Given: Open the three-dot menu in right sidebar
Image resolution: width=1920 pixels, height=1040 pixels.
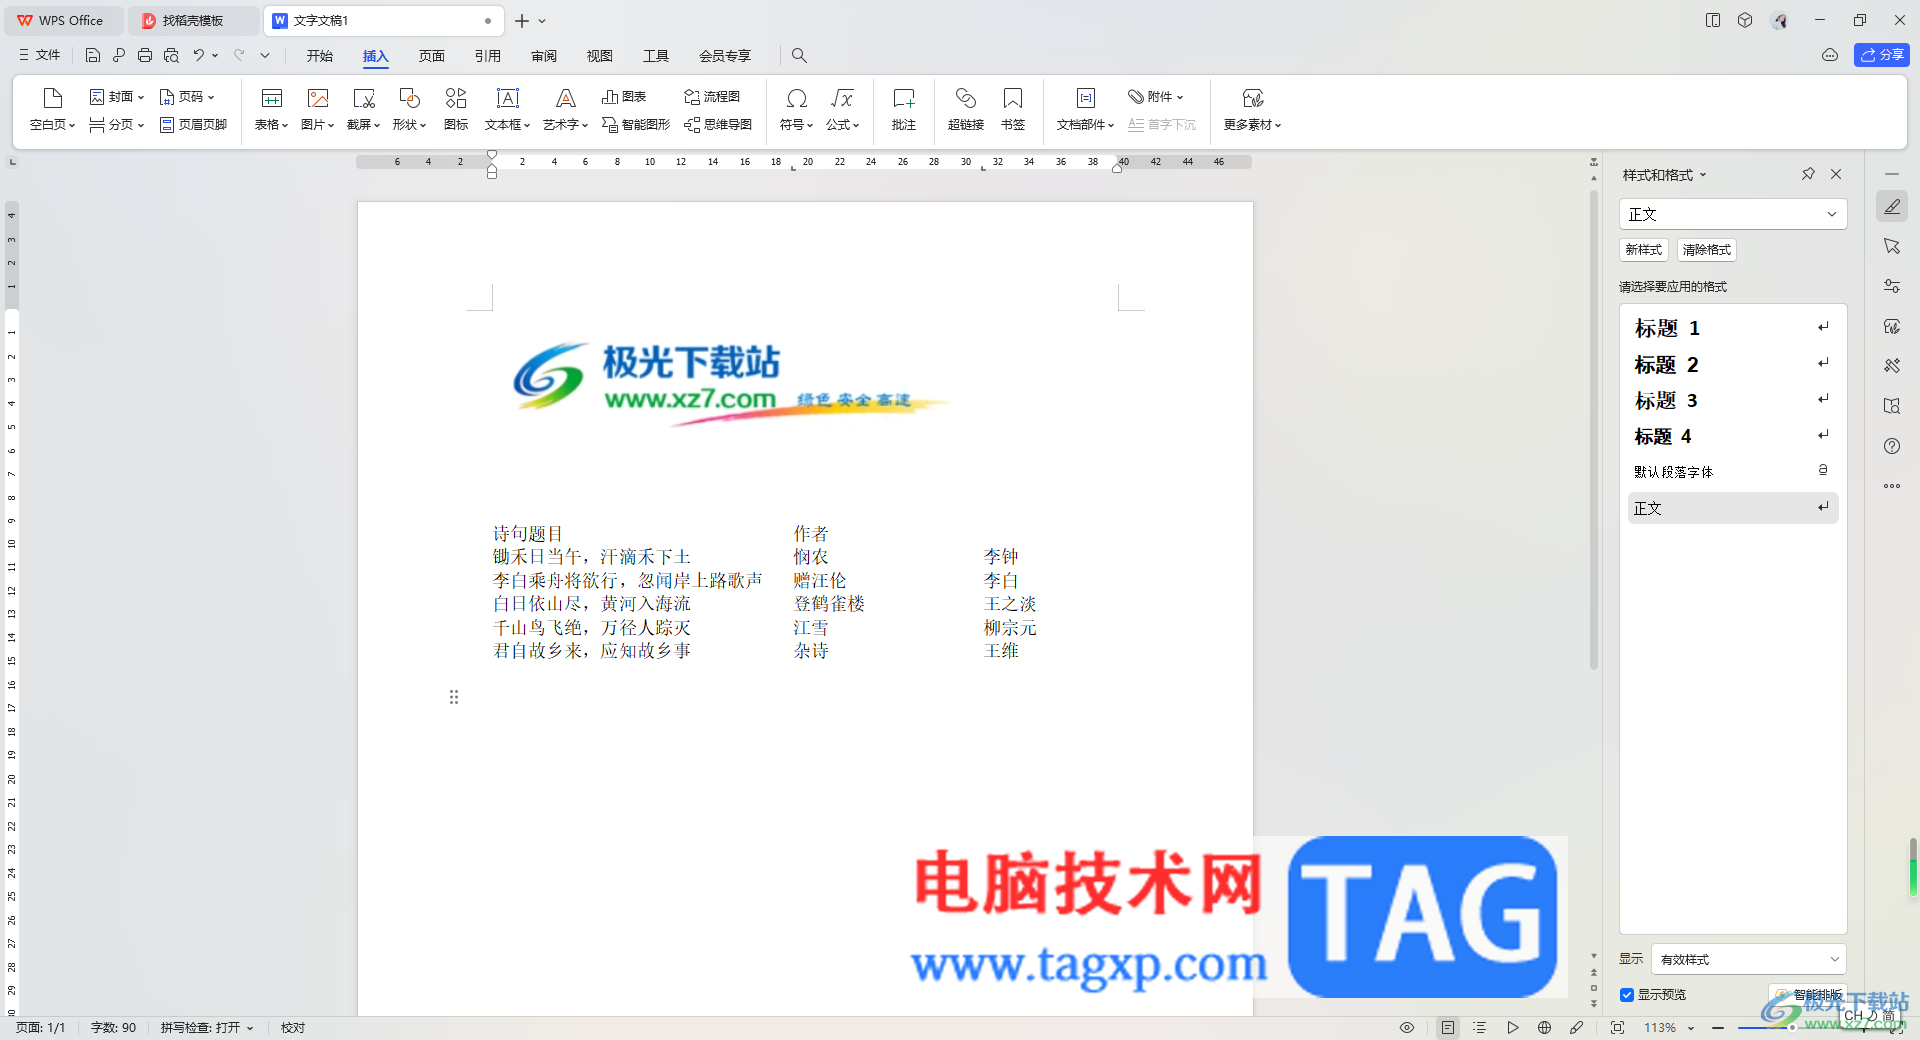Looking at the screenshot, I should pos(1892,486).
